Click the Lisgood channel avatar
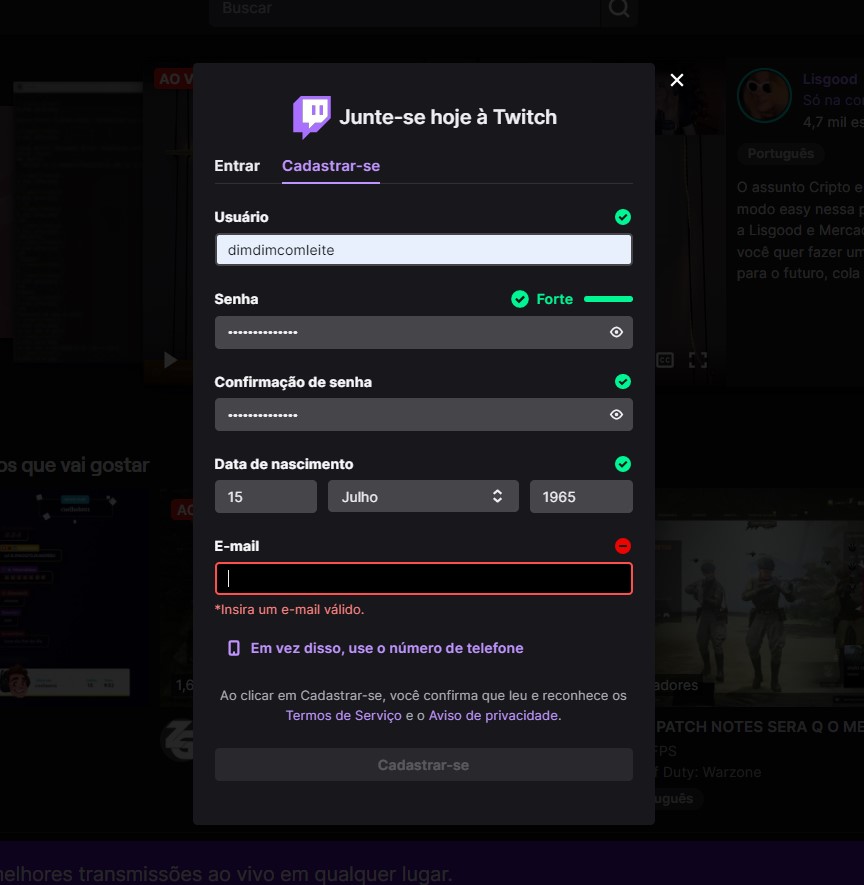 (x=765, y=96)
